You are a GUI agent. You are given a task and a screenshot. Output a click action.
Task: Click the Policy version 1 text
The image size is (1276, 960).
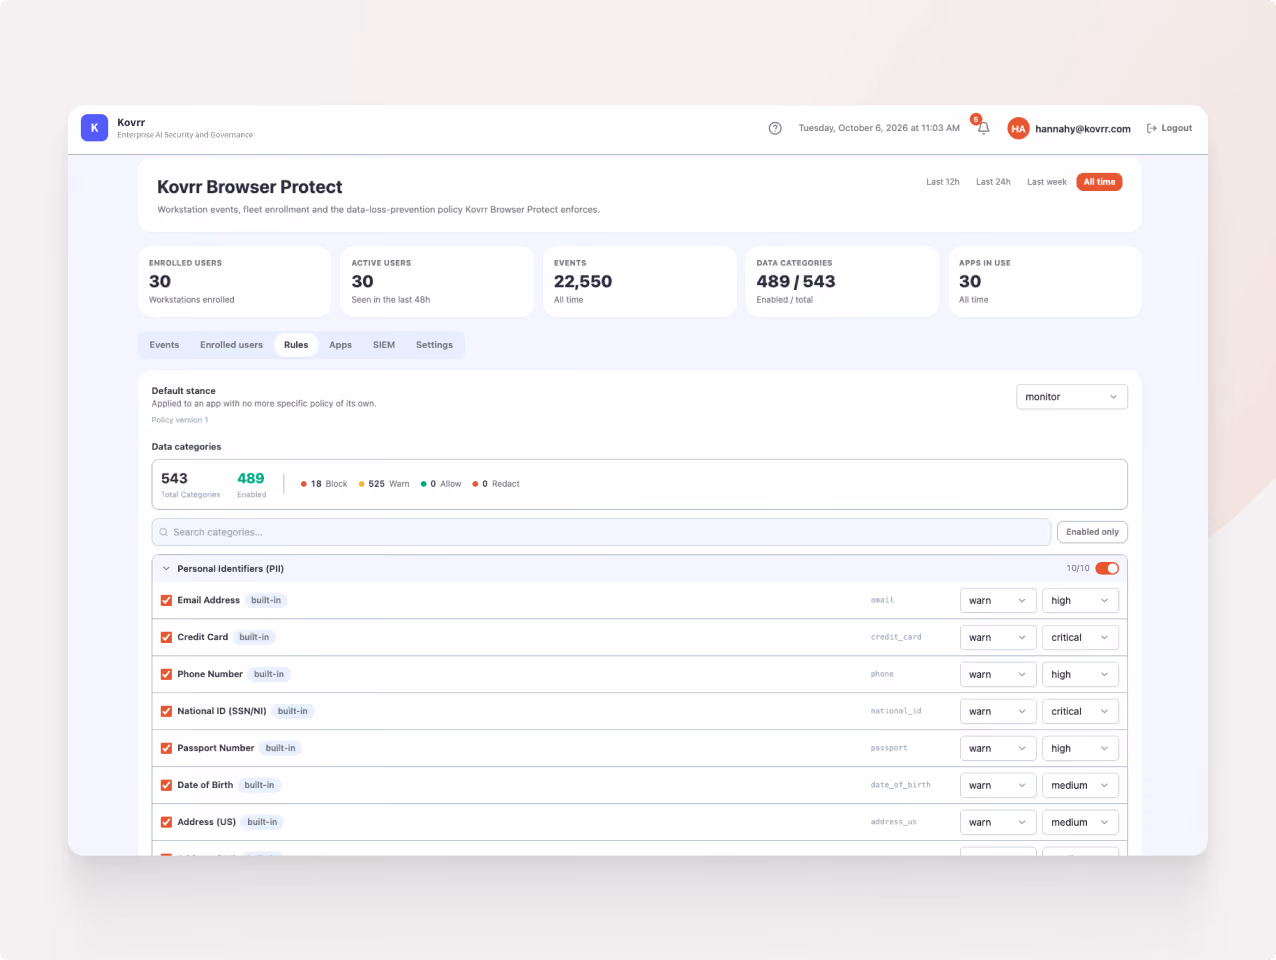point(180,420)
